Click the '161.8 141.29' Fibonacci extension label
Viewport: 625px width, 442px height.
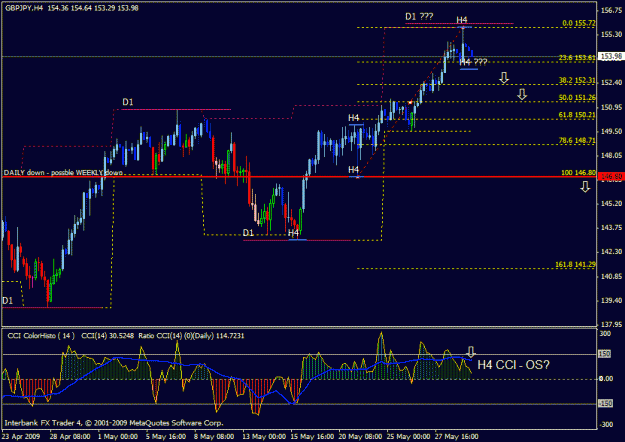pyautogui.click(x=575, y=265)
